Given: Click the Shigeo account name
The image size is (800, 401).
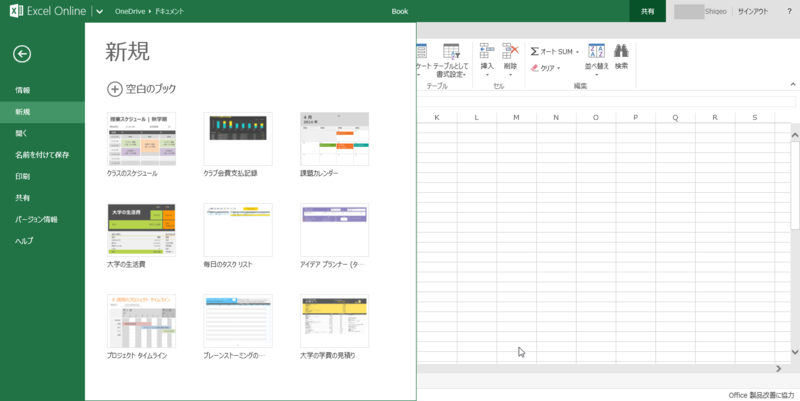Looking at the screenshot, I should tap(715, 11).
